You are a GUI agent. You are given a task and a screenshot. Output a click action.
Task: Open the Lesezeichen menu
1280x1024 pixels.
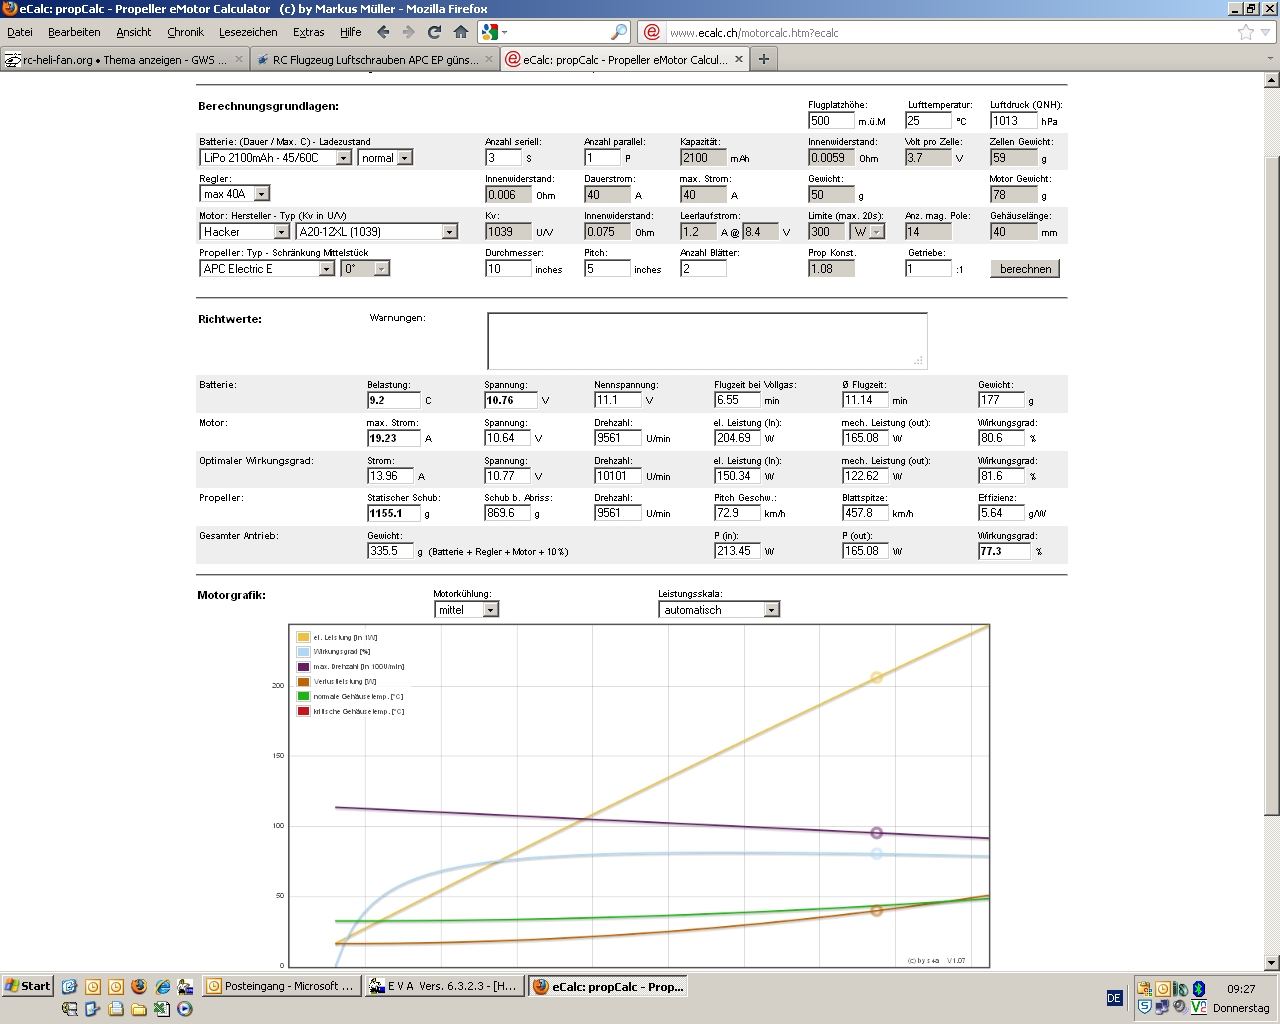click(x=248, y=32)
